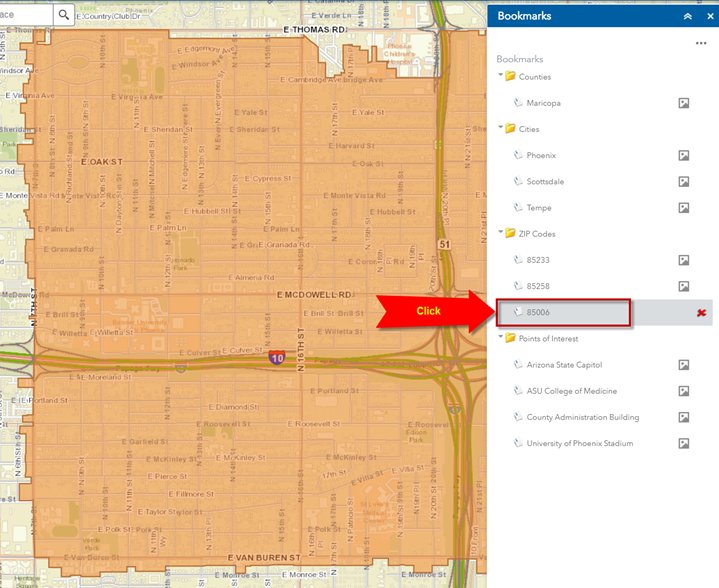
Task: Select the 85233 bookmark
Action: pyautogui.click(x=538, y=260)
